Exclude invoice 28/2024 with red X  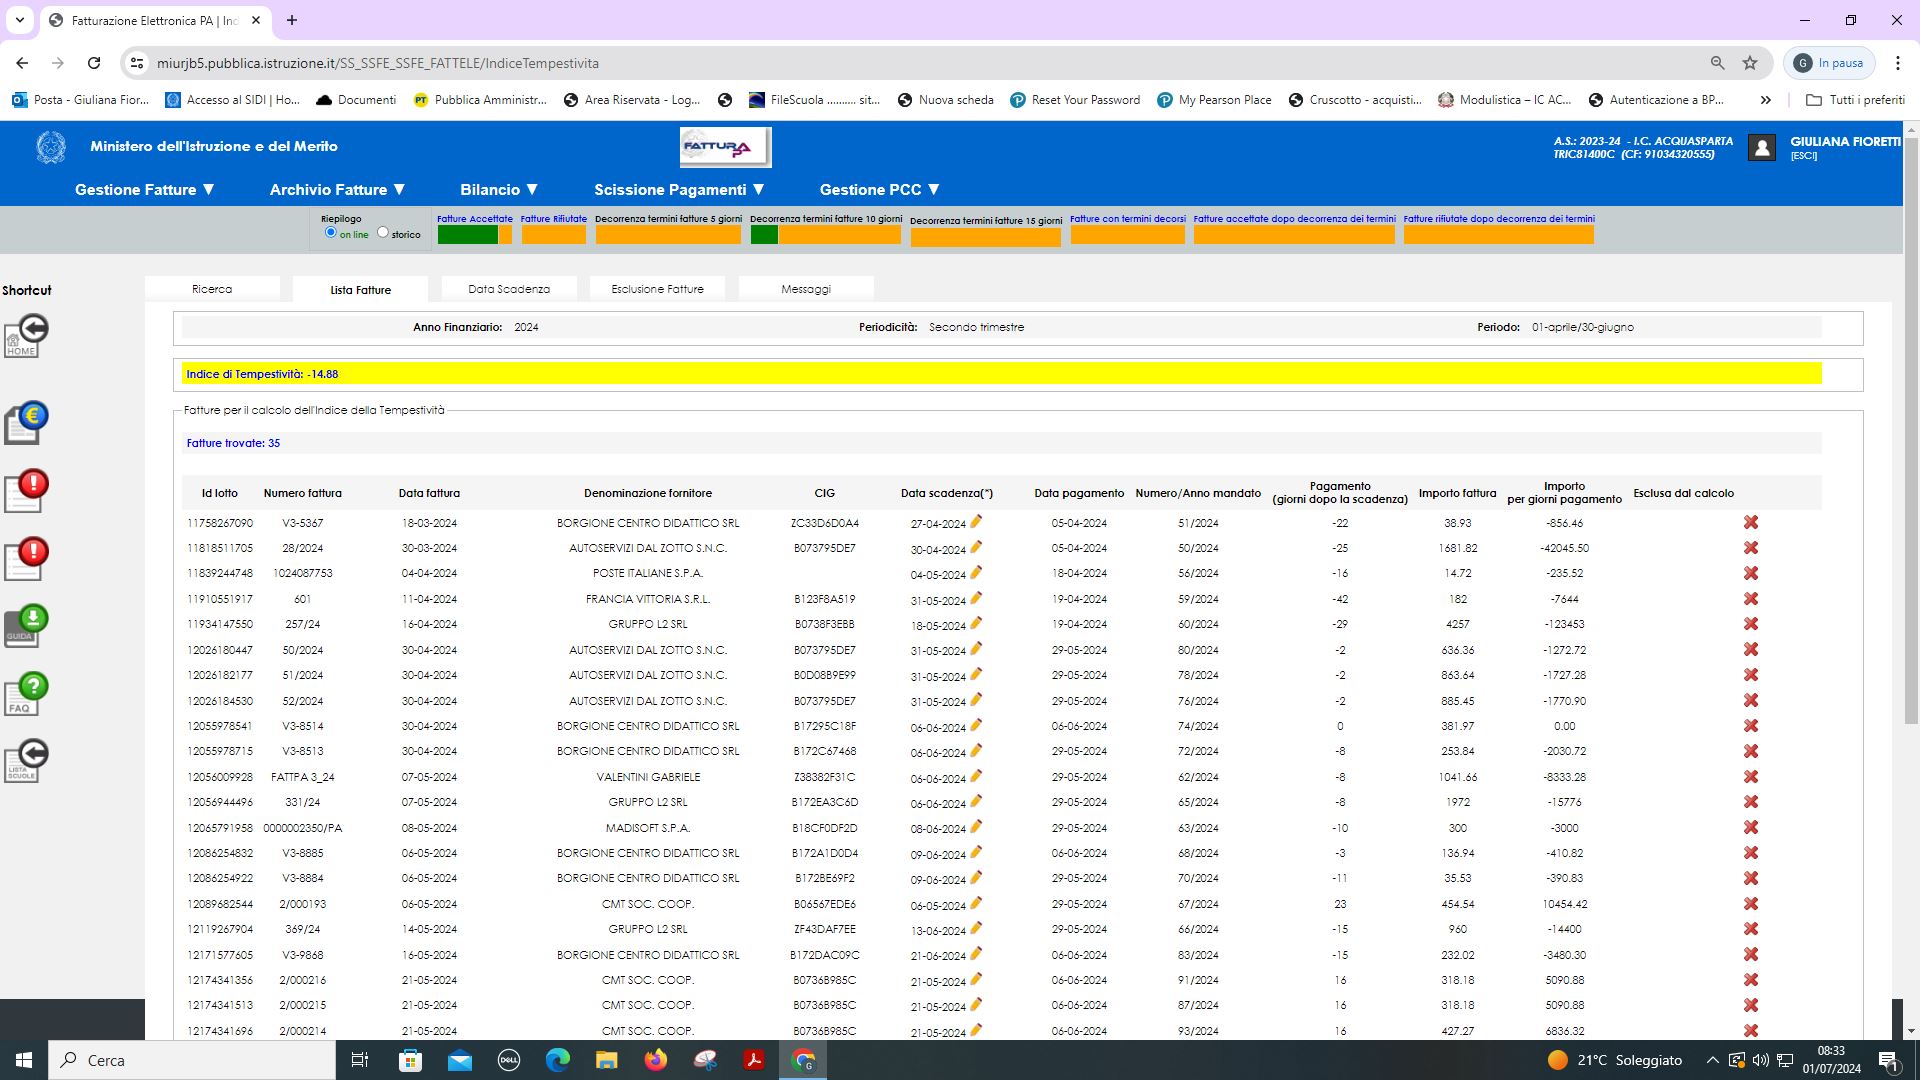1751,548
